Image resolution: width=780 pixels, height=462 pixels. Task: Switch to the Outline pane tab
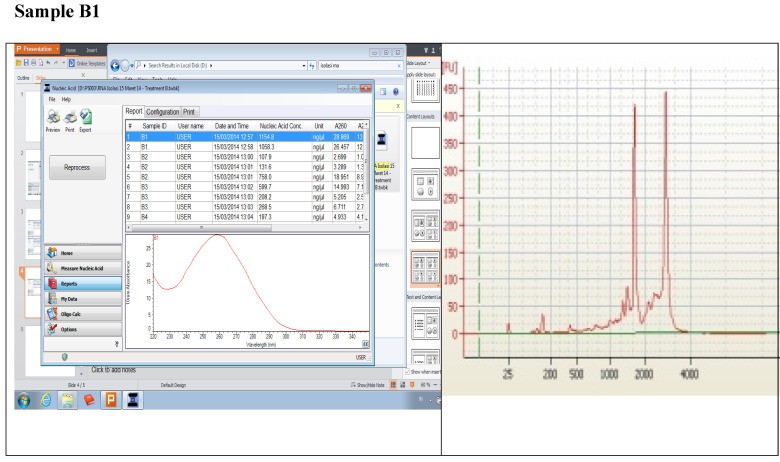(x=23, y=78)
